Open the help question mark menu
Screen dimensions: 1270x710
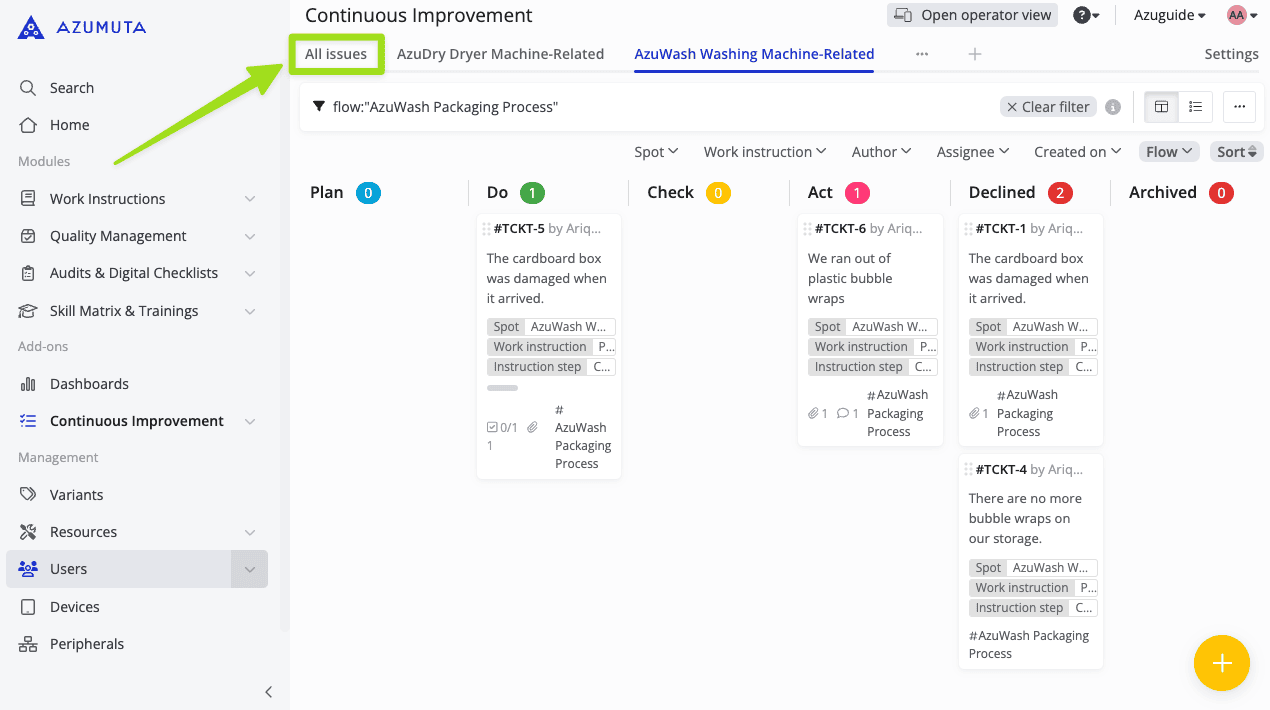(1085, 15)
